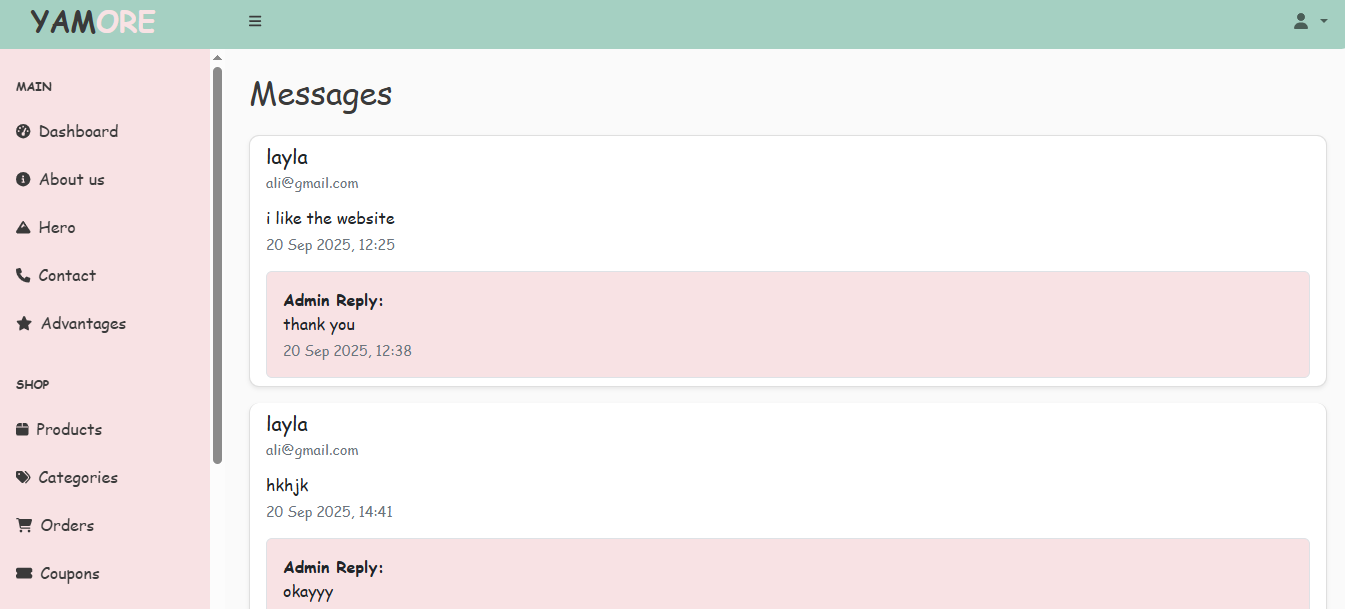Open the Categories sidebar link
Image resolution: width=1345 pixels, height=609 pixels.
(78, 477)
